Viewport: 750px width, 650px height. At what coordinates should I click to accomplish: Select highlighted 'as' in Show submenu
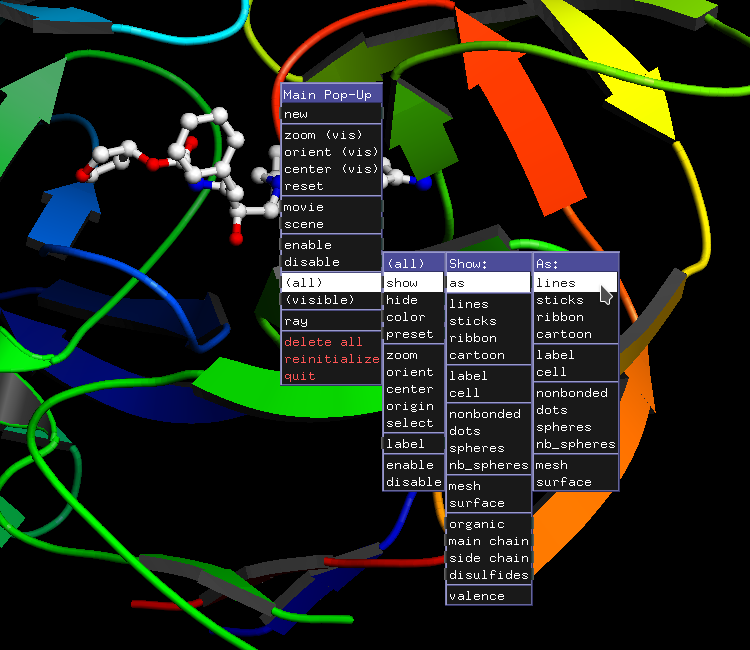click(x=488, y=283)
